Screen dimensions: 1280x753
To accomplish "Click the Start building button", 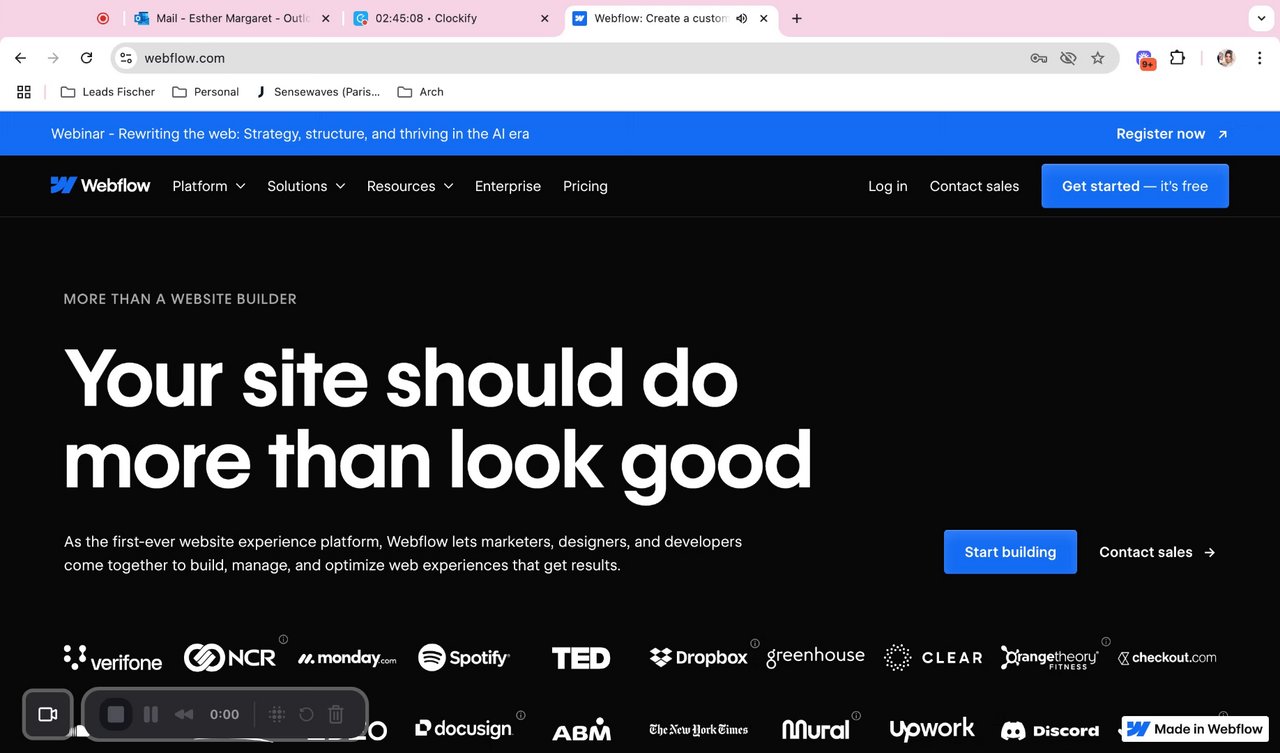I will click(x=1010, y=552).
